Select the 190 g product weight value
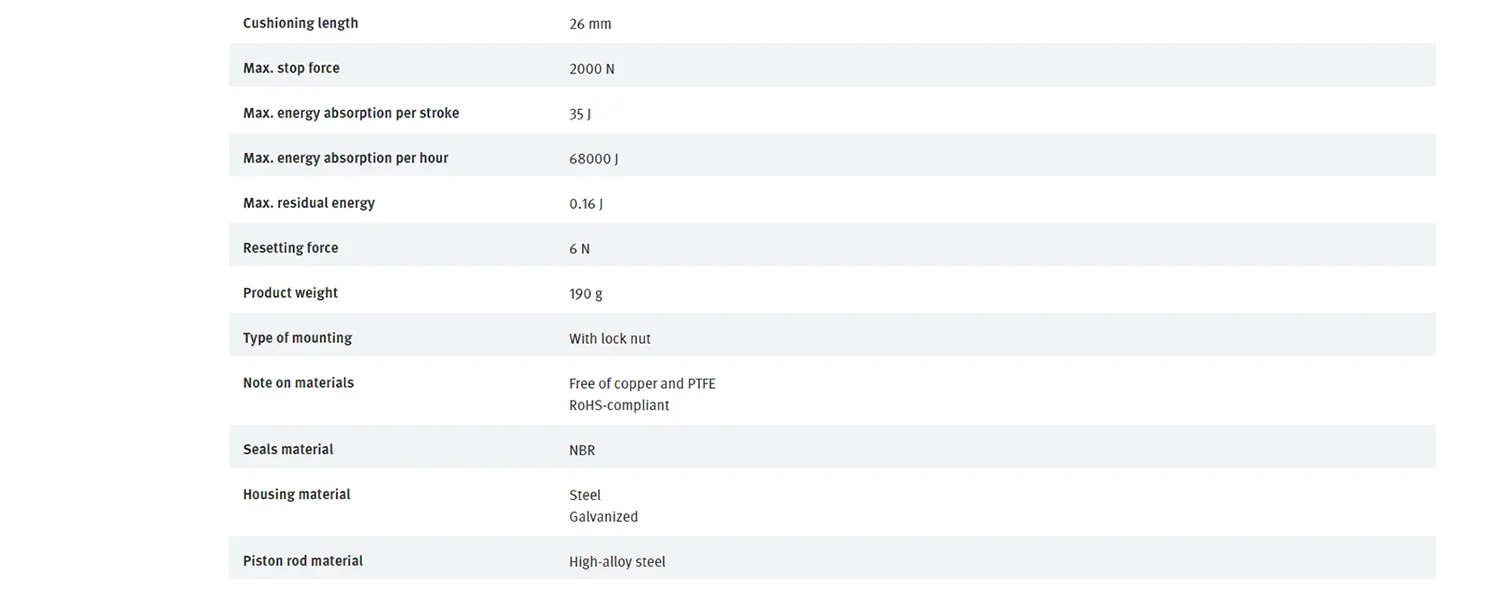 point(586,294)
